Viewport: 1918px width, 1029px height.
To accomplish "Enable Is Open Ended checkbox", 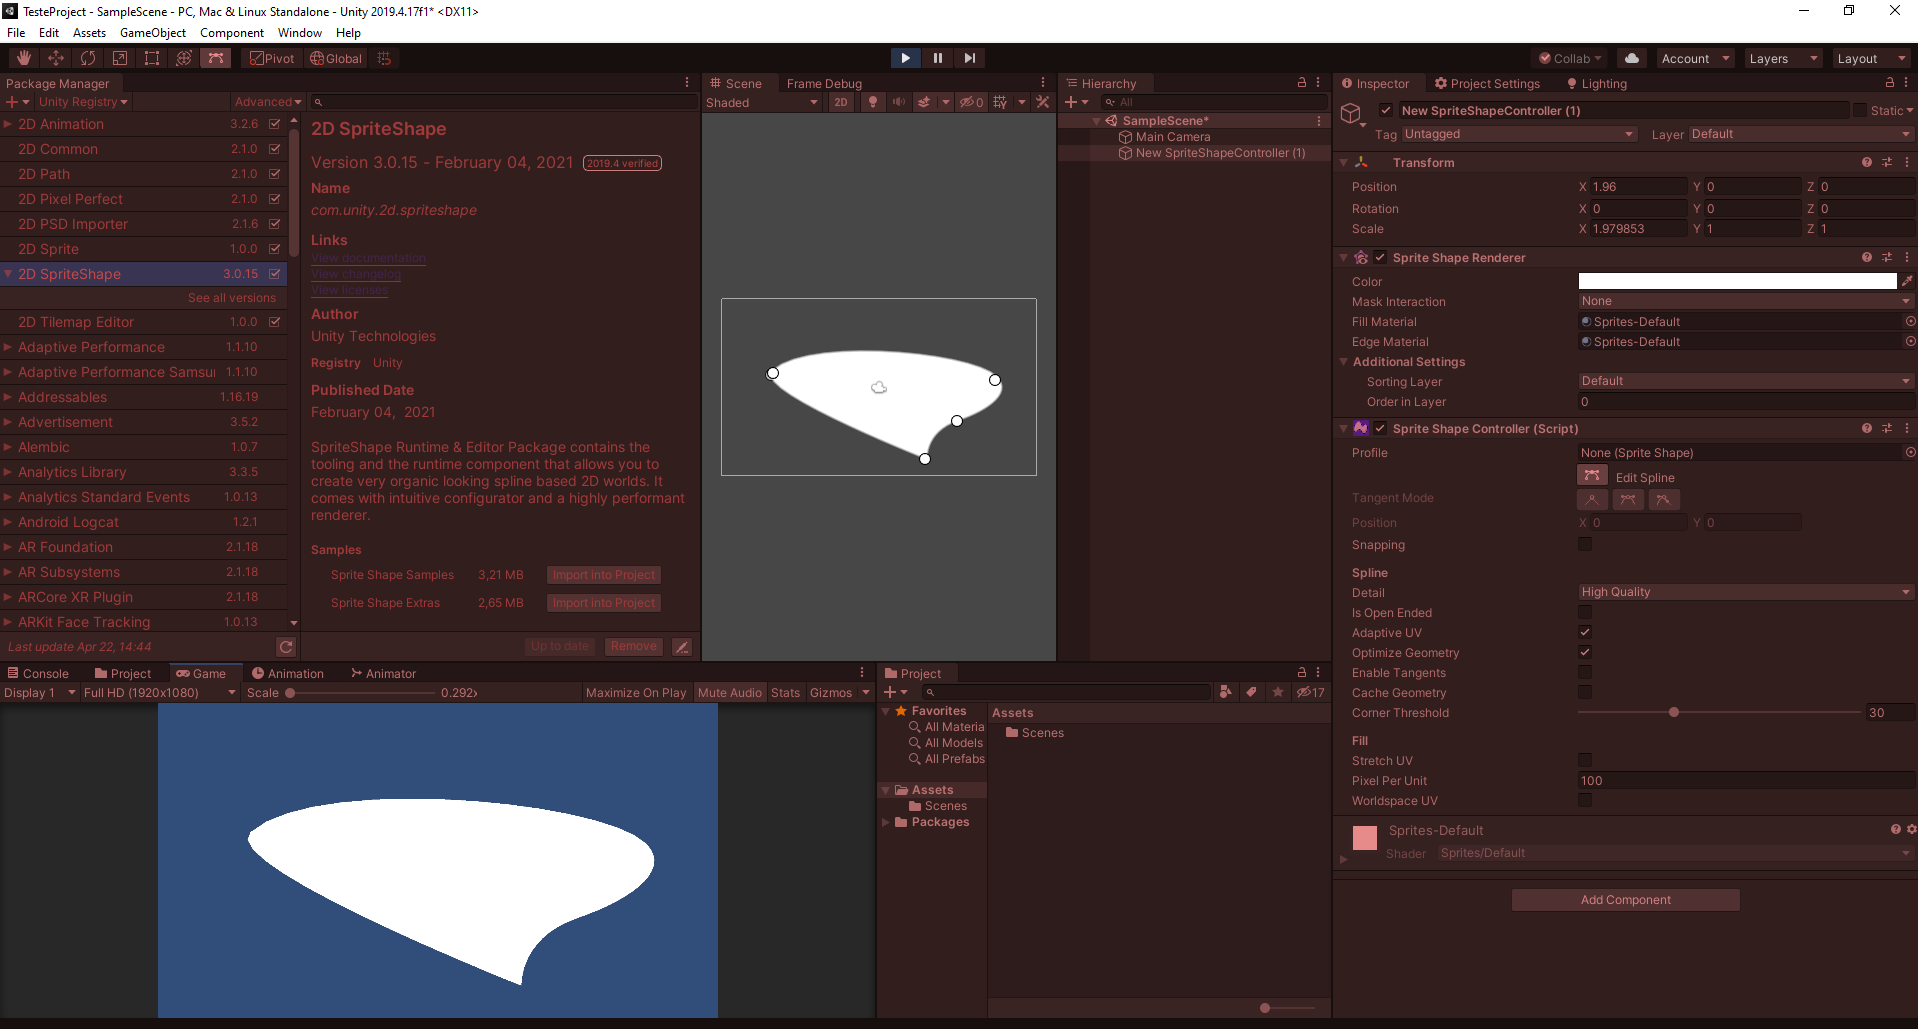I will 1585,612.
